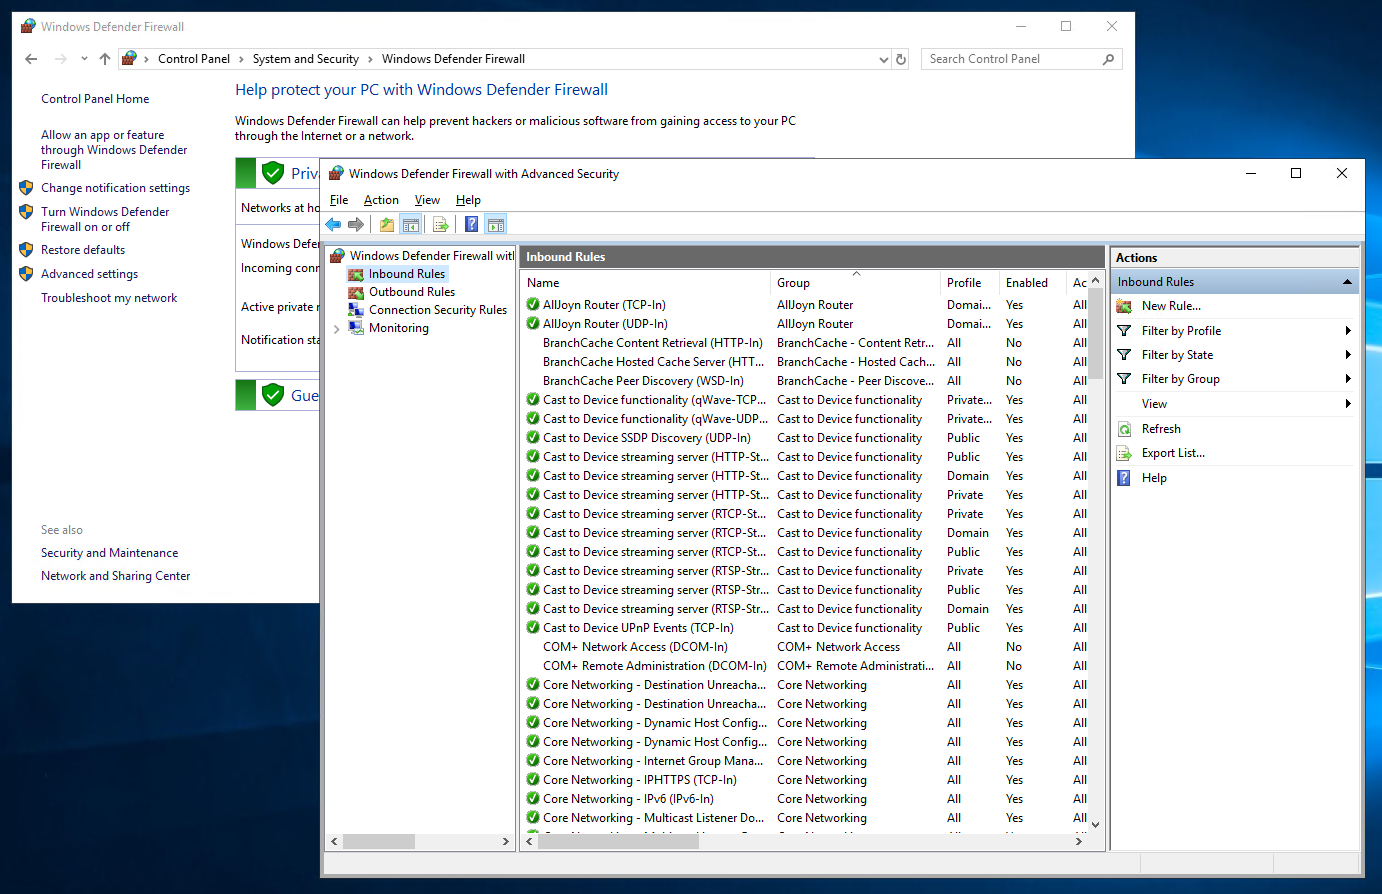The height and width of the screenshot is (894, 1382).
Task: Click Restore defaults link
Action: click(83, 250)
